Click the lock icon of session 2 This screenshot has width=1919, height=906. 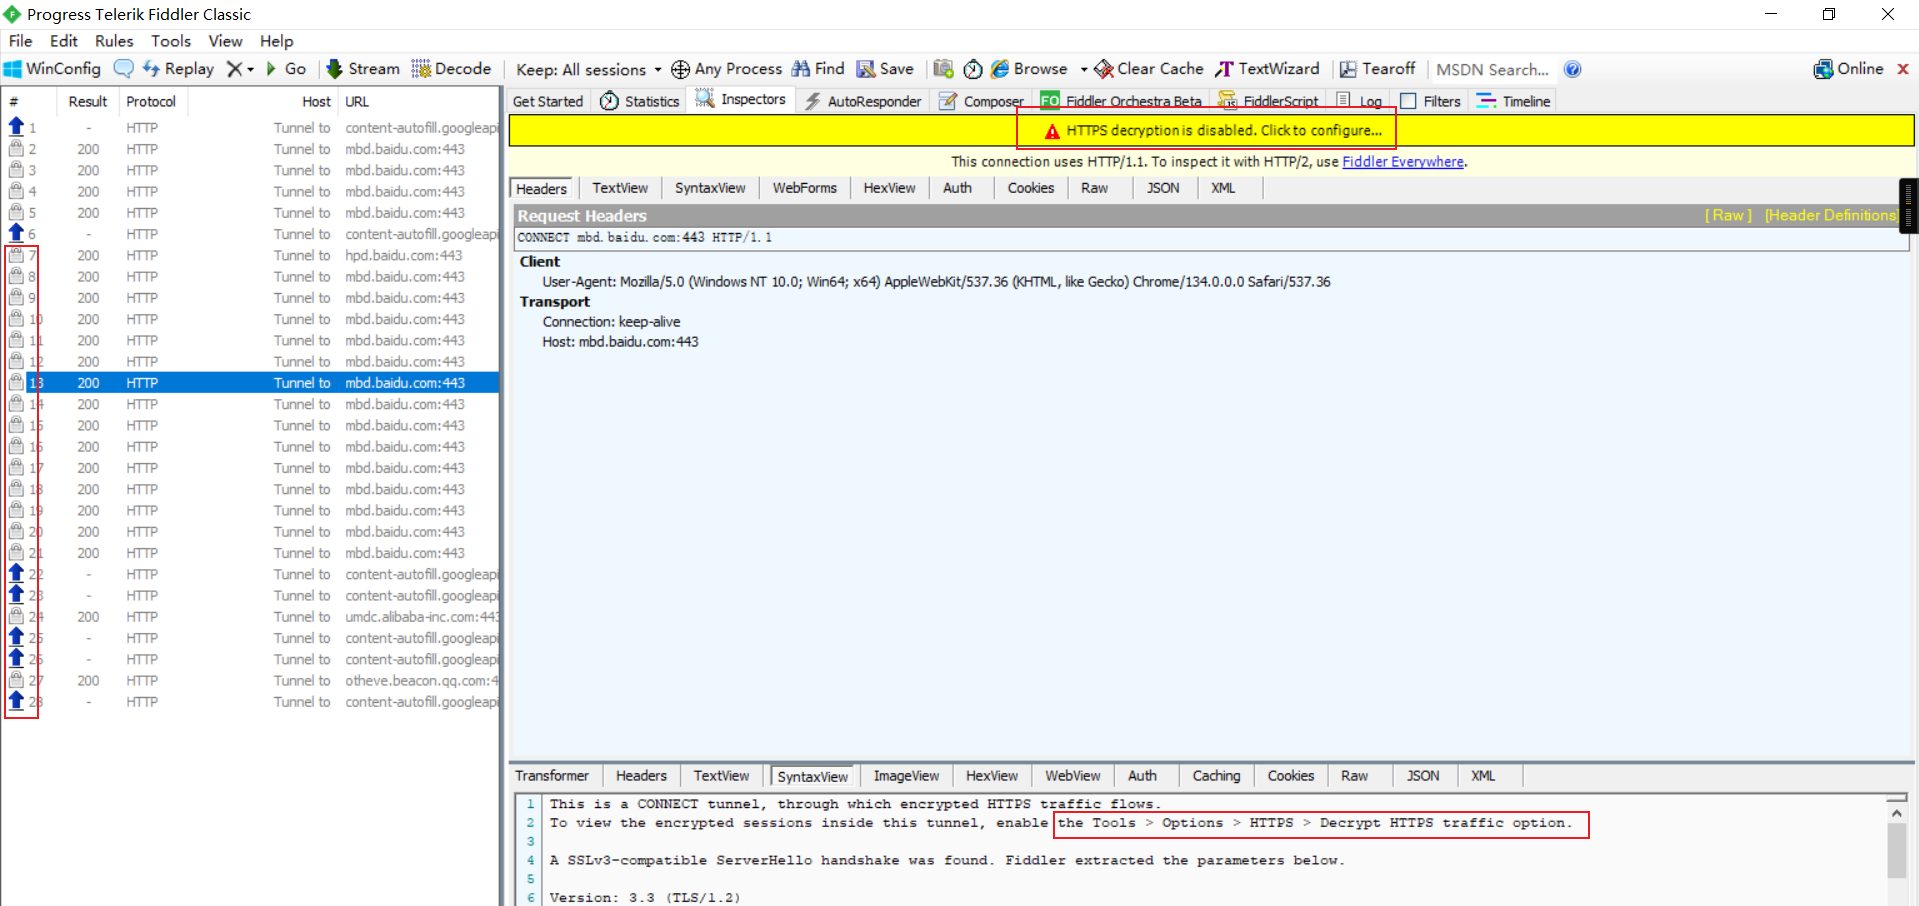[x=16, y=148]
